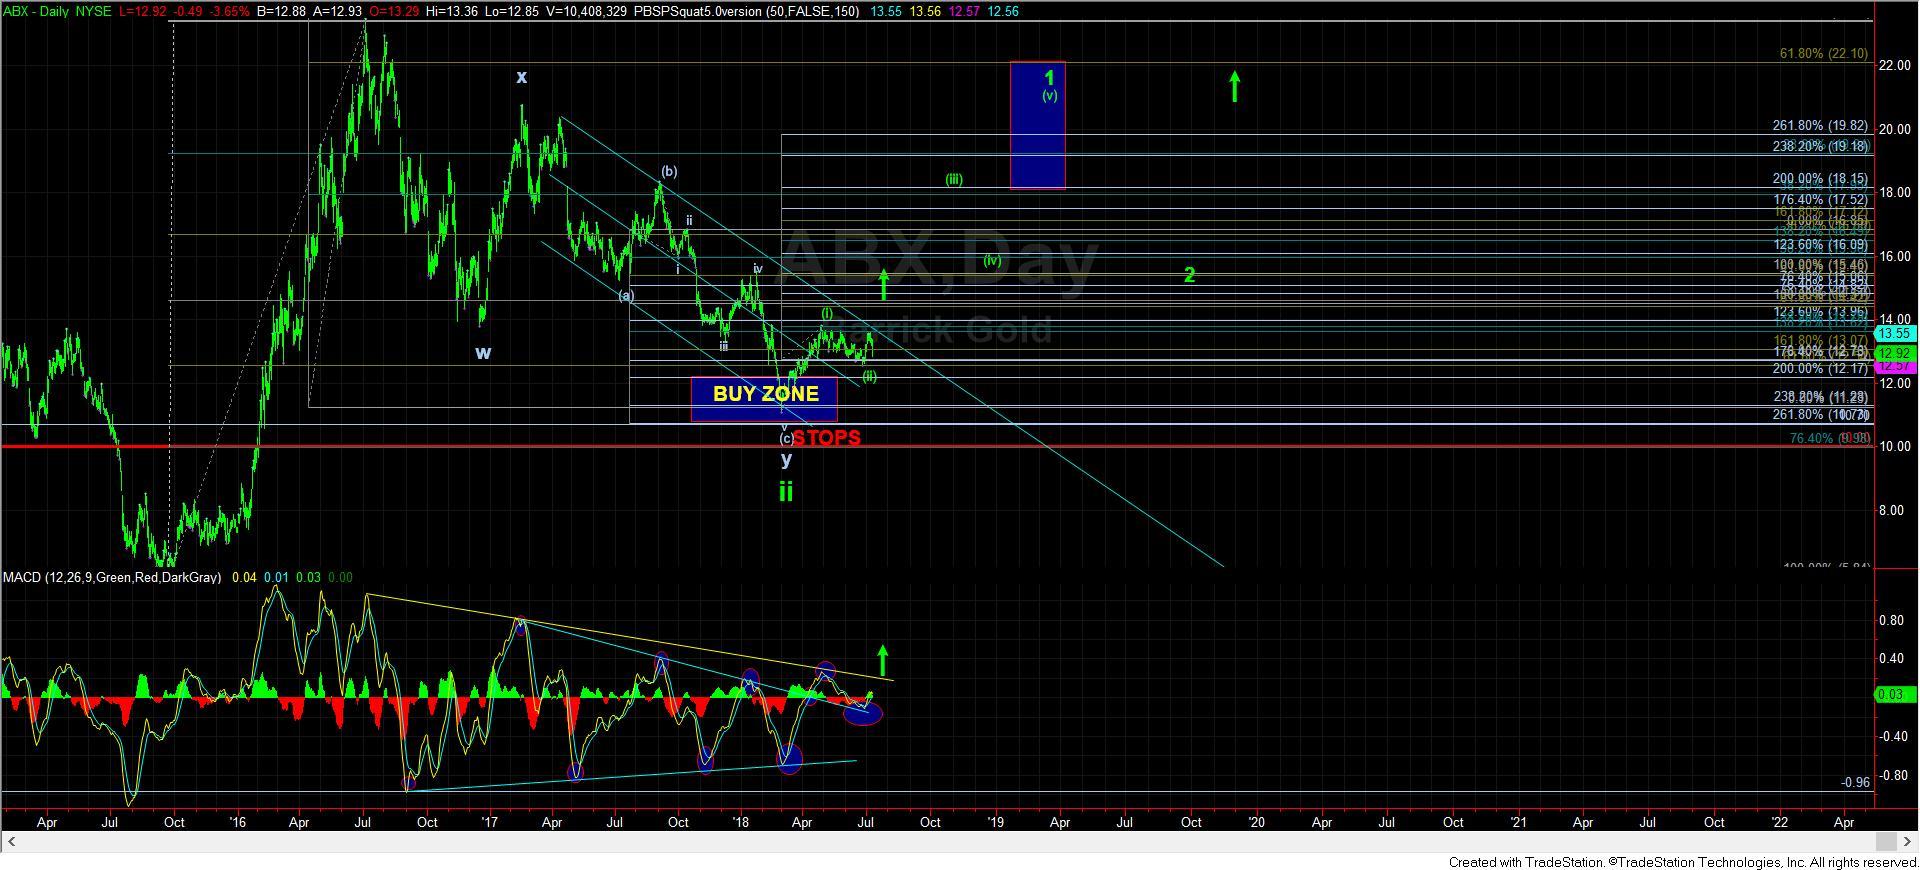Click the MACD (12,26,9,Green,Red,DarkGray) indicator label
Viewport: 1920px width, 870px height.
(x=112, y=577)
